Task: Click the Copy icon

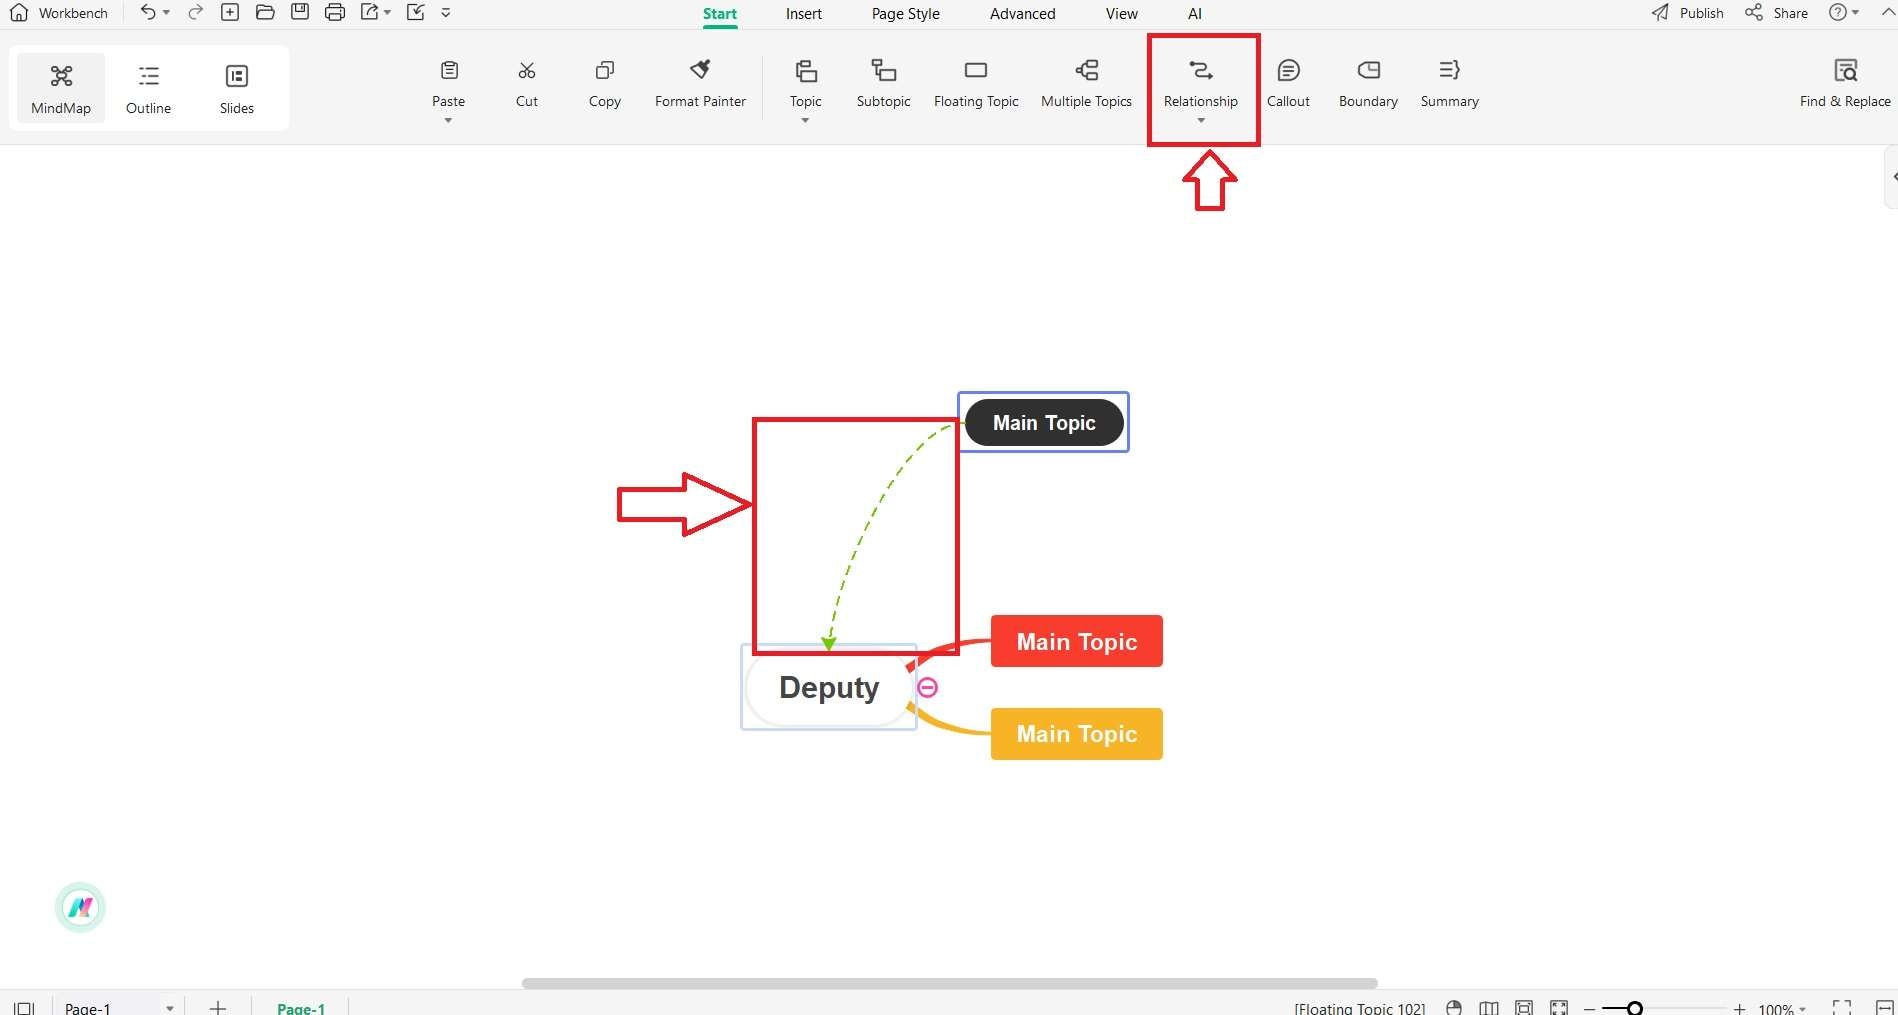Action: 605,70
